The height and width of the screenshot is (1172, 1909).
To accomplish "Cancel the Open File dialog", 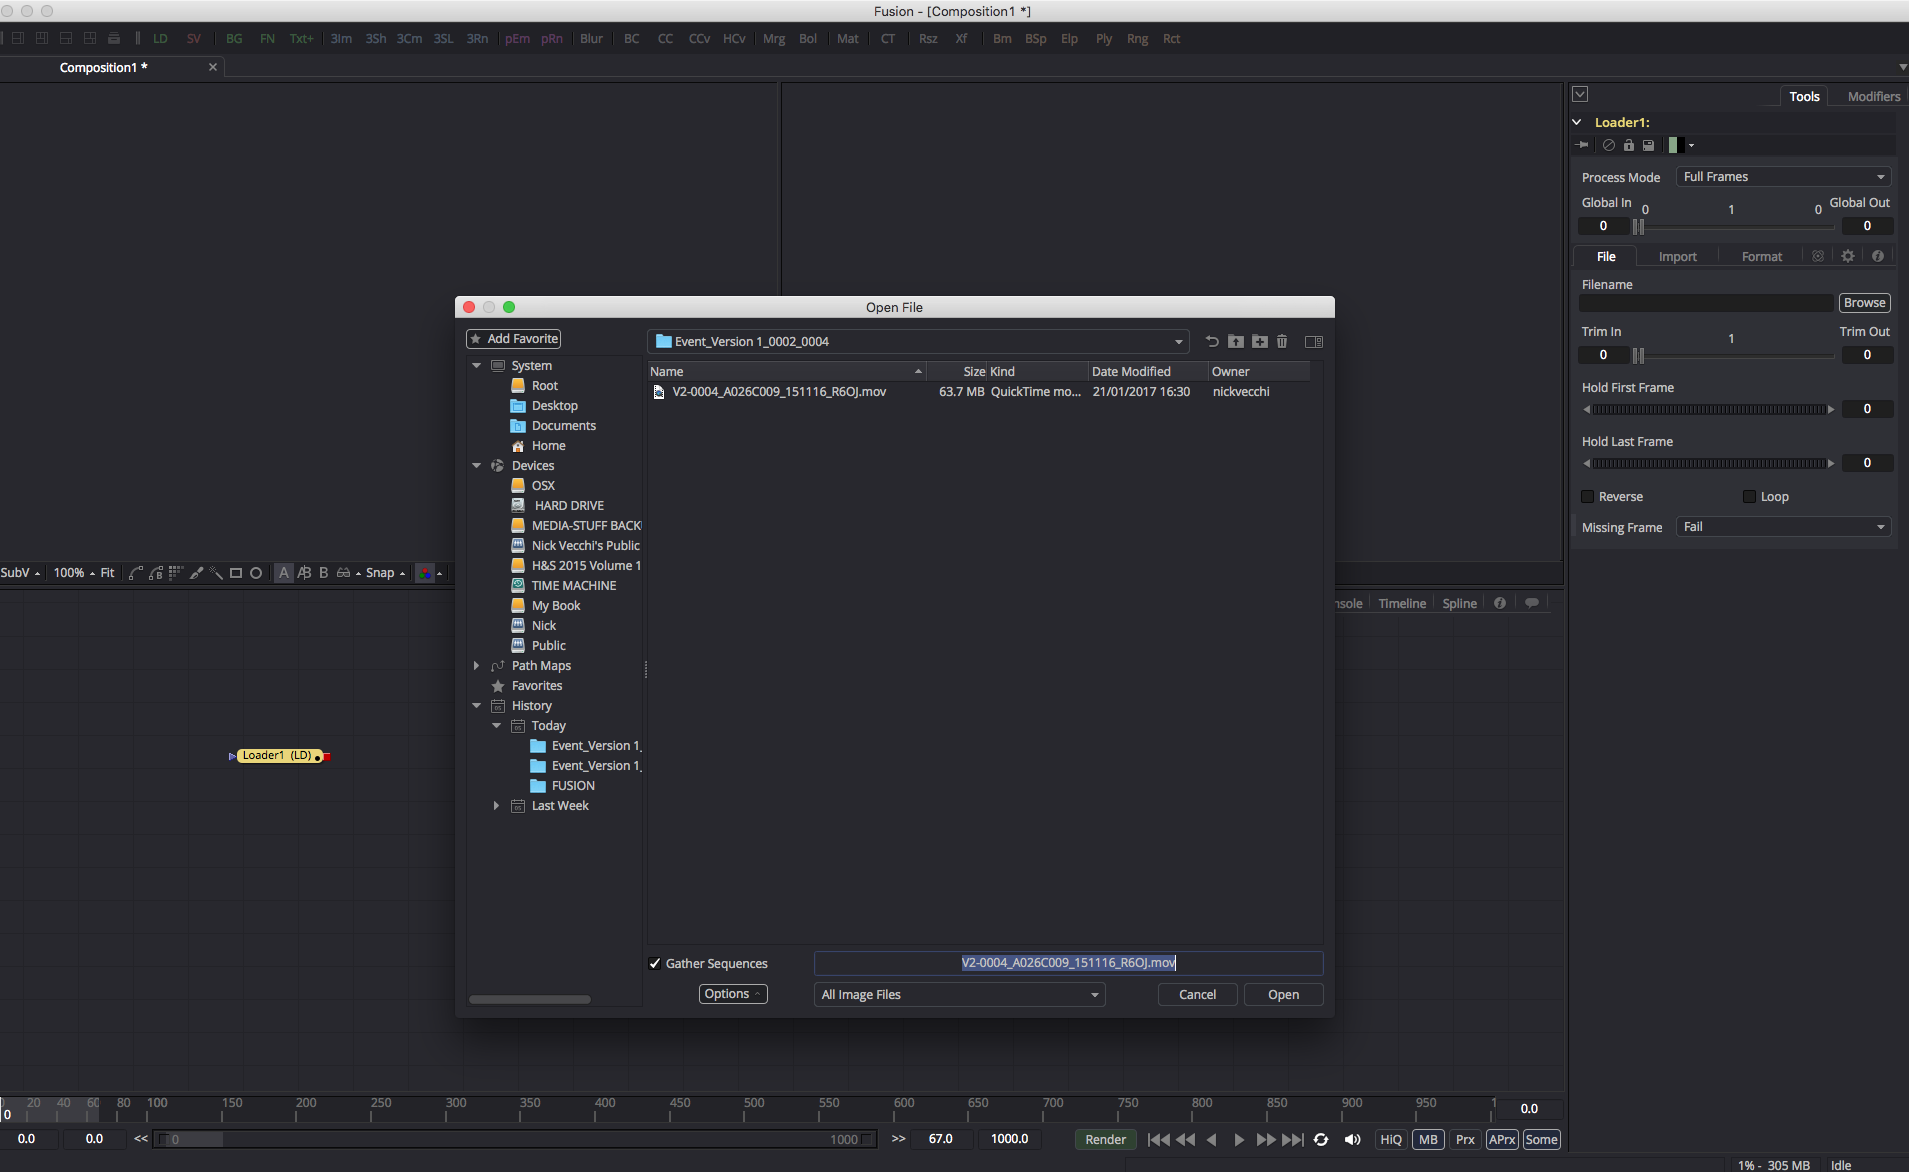I will 1197,995.
